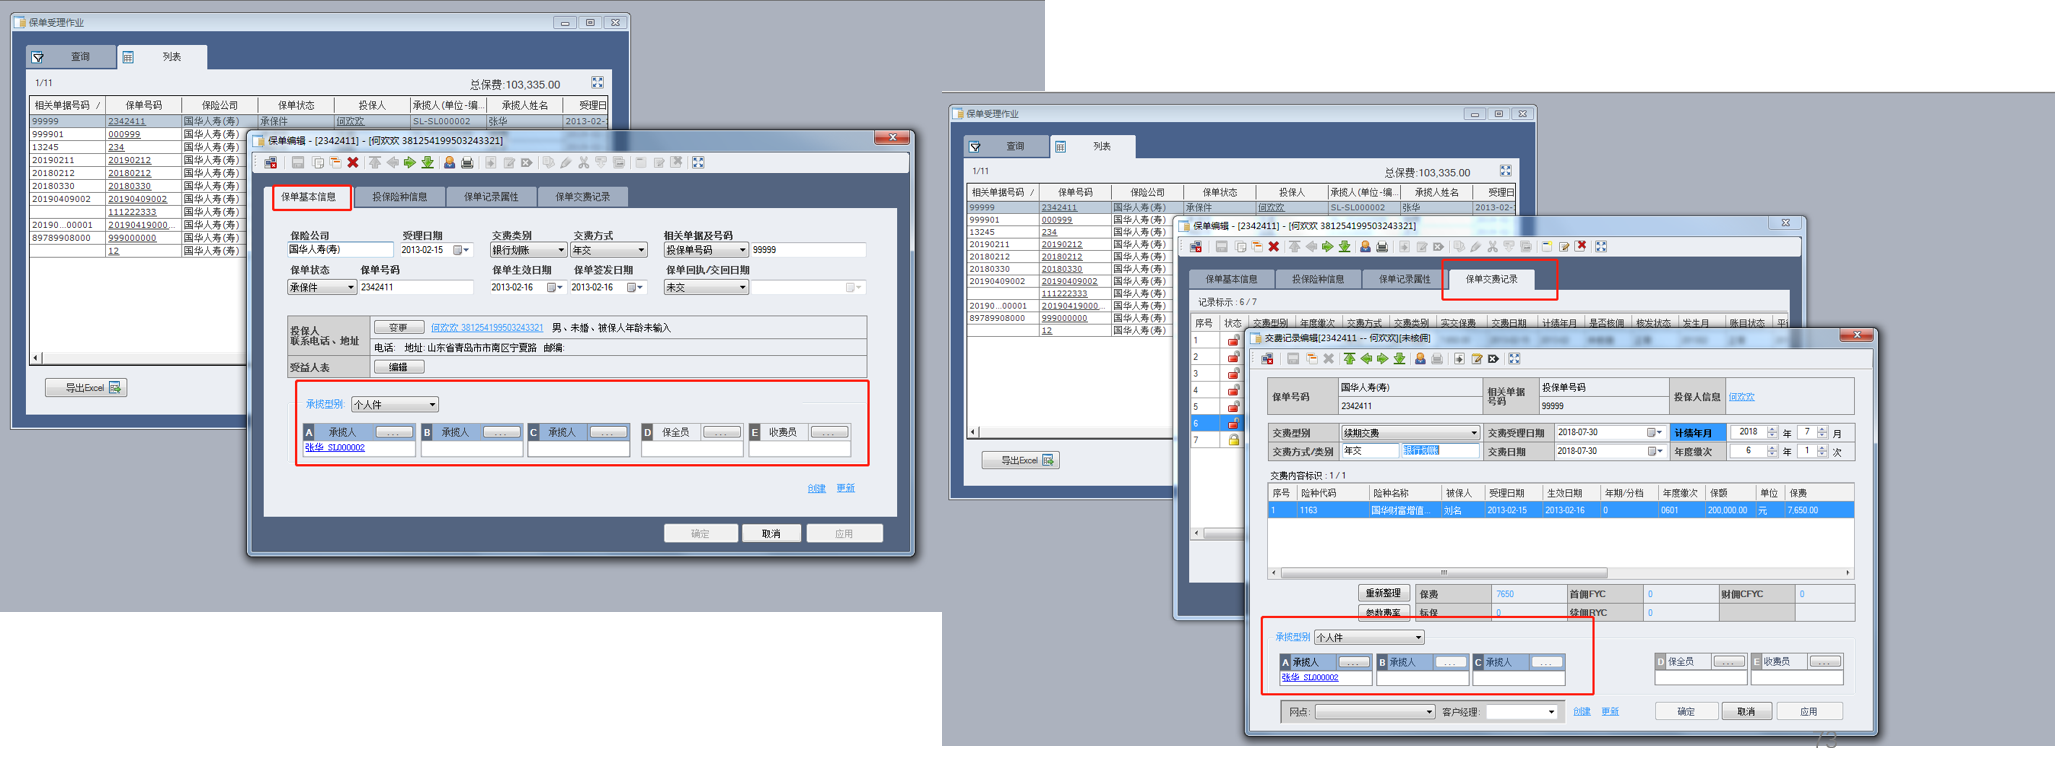The image size is (2055, 777).
Task: Click the horizontal scrollbar under the 交费内容 table
Action: (1443, 573)
